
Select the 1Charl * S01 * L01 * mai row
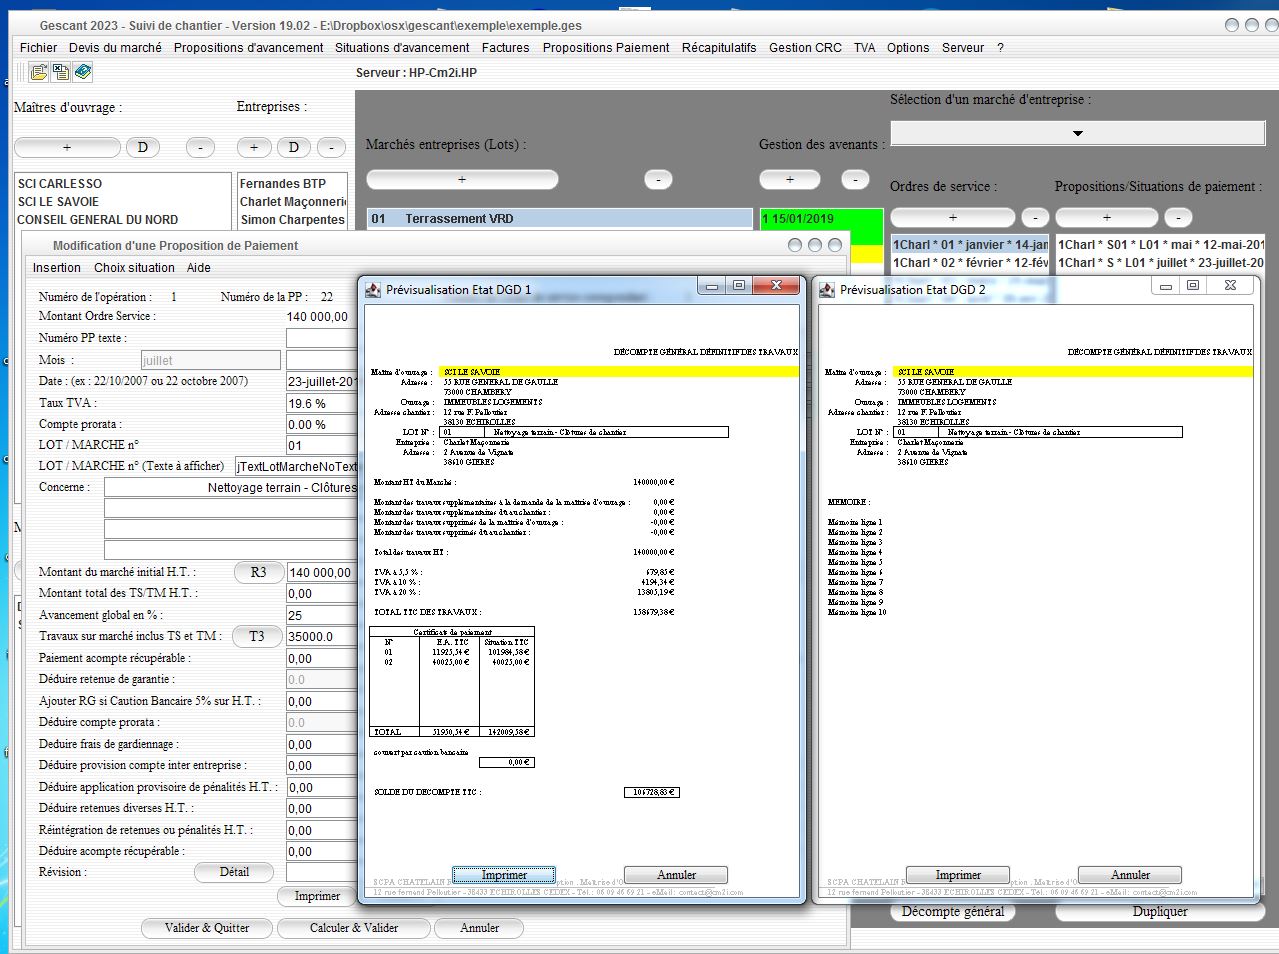[1161, 245]
